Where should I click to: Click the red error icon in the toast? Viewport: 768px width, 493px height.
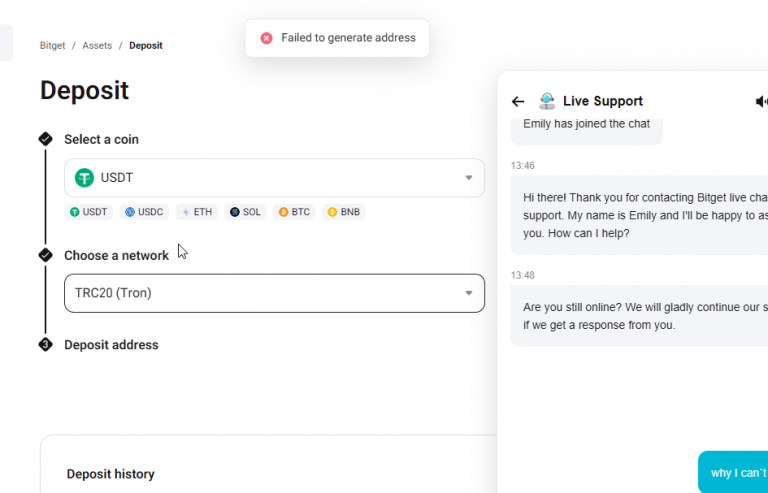coord(266,38)
